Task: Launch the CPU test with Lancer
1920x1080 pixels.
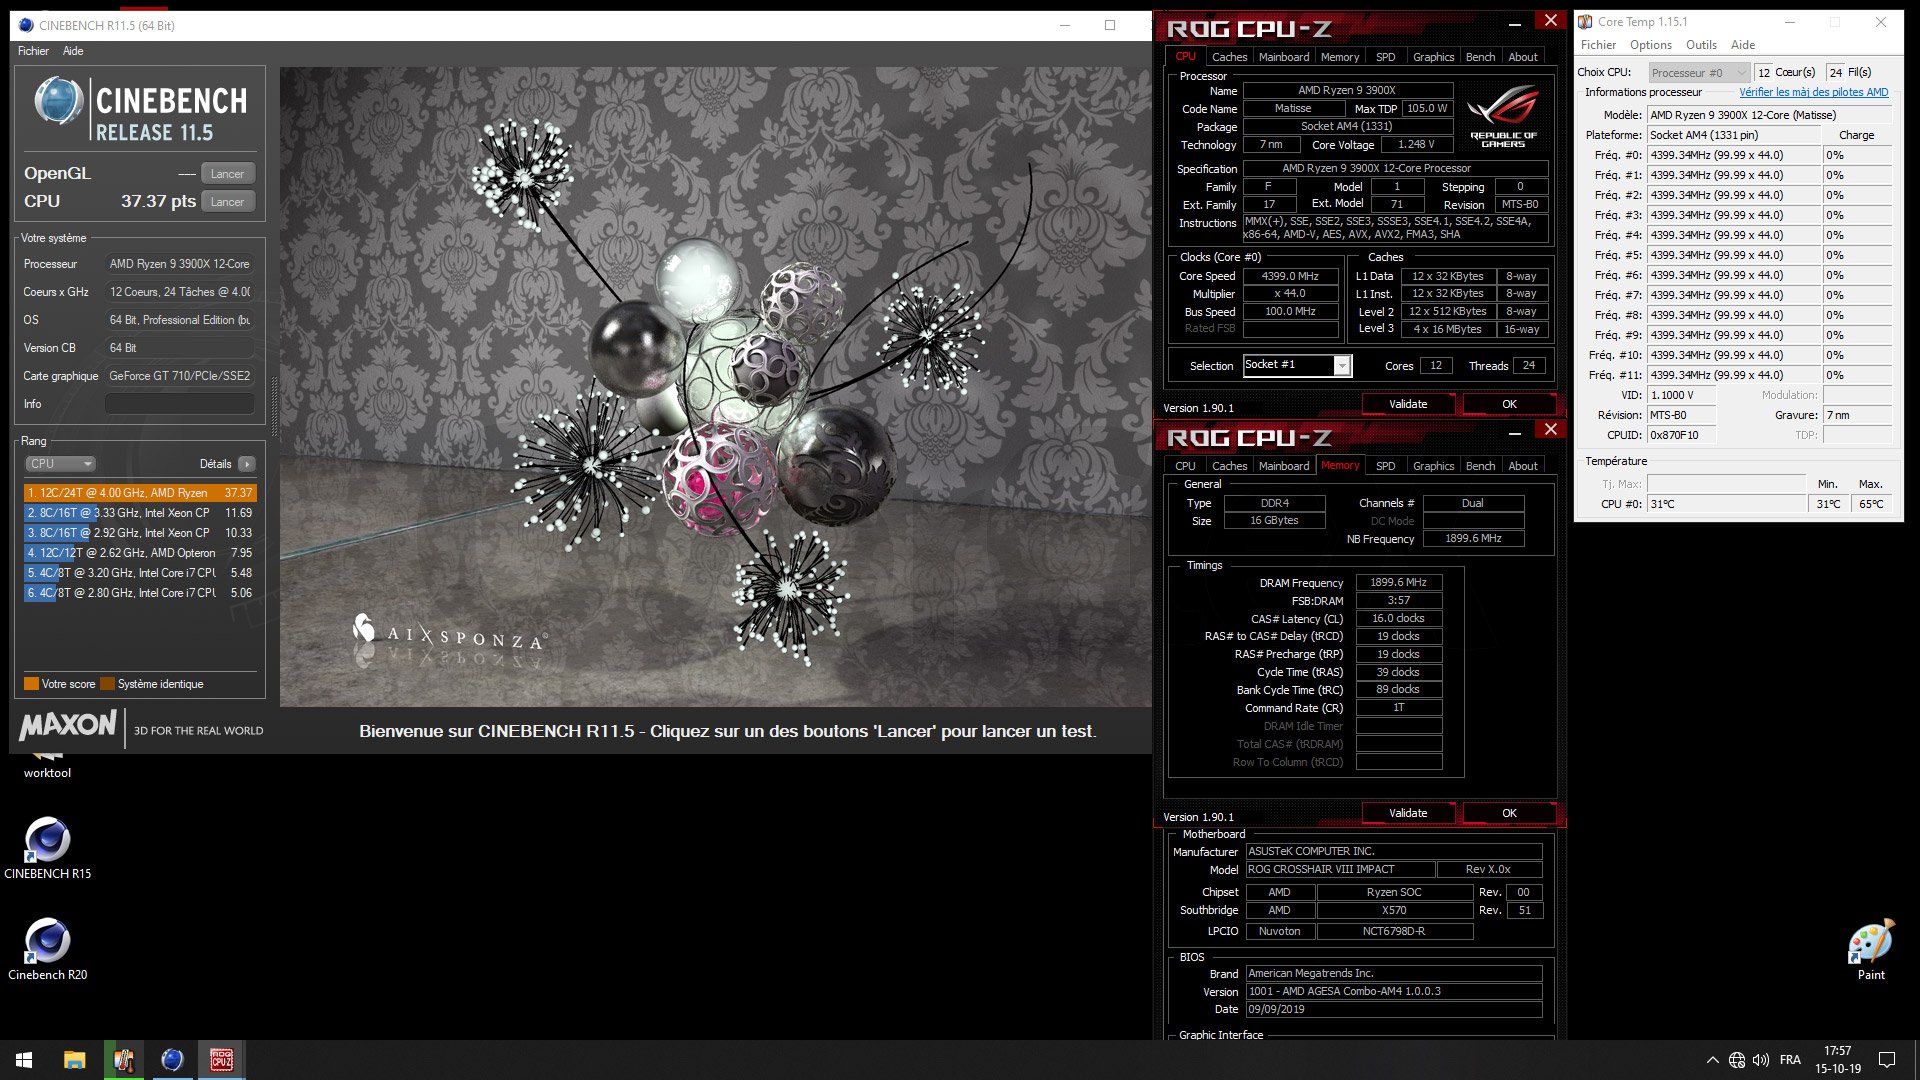Action: [227, 202]
